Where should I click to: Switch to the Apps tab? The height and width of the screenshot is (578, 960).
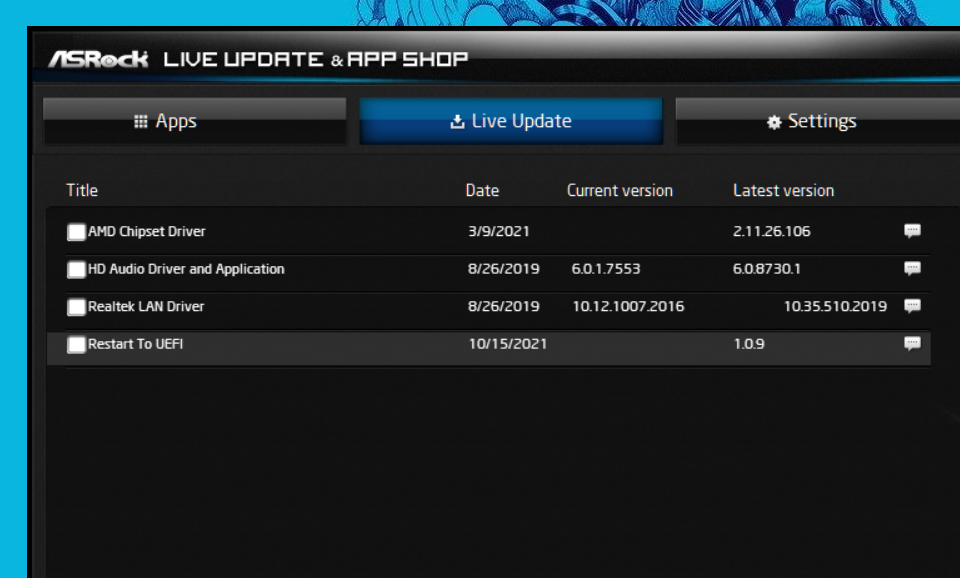click(195, 121)
